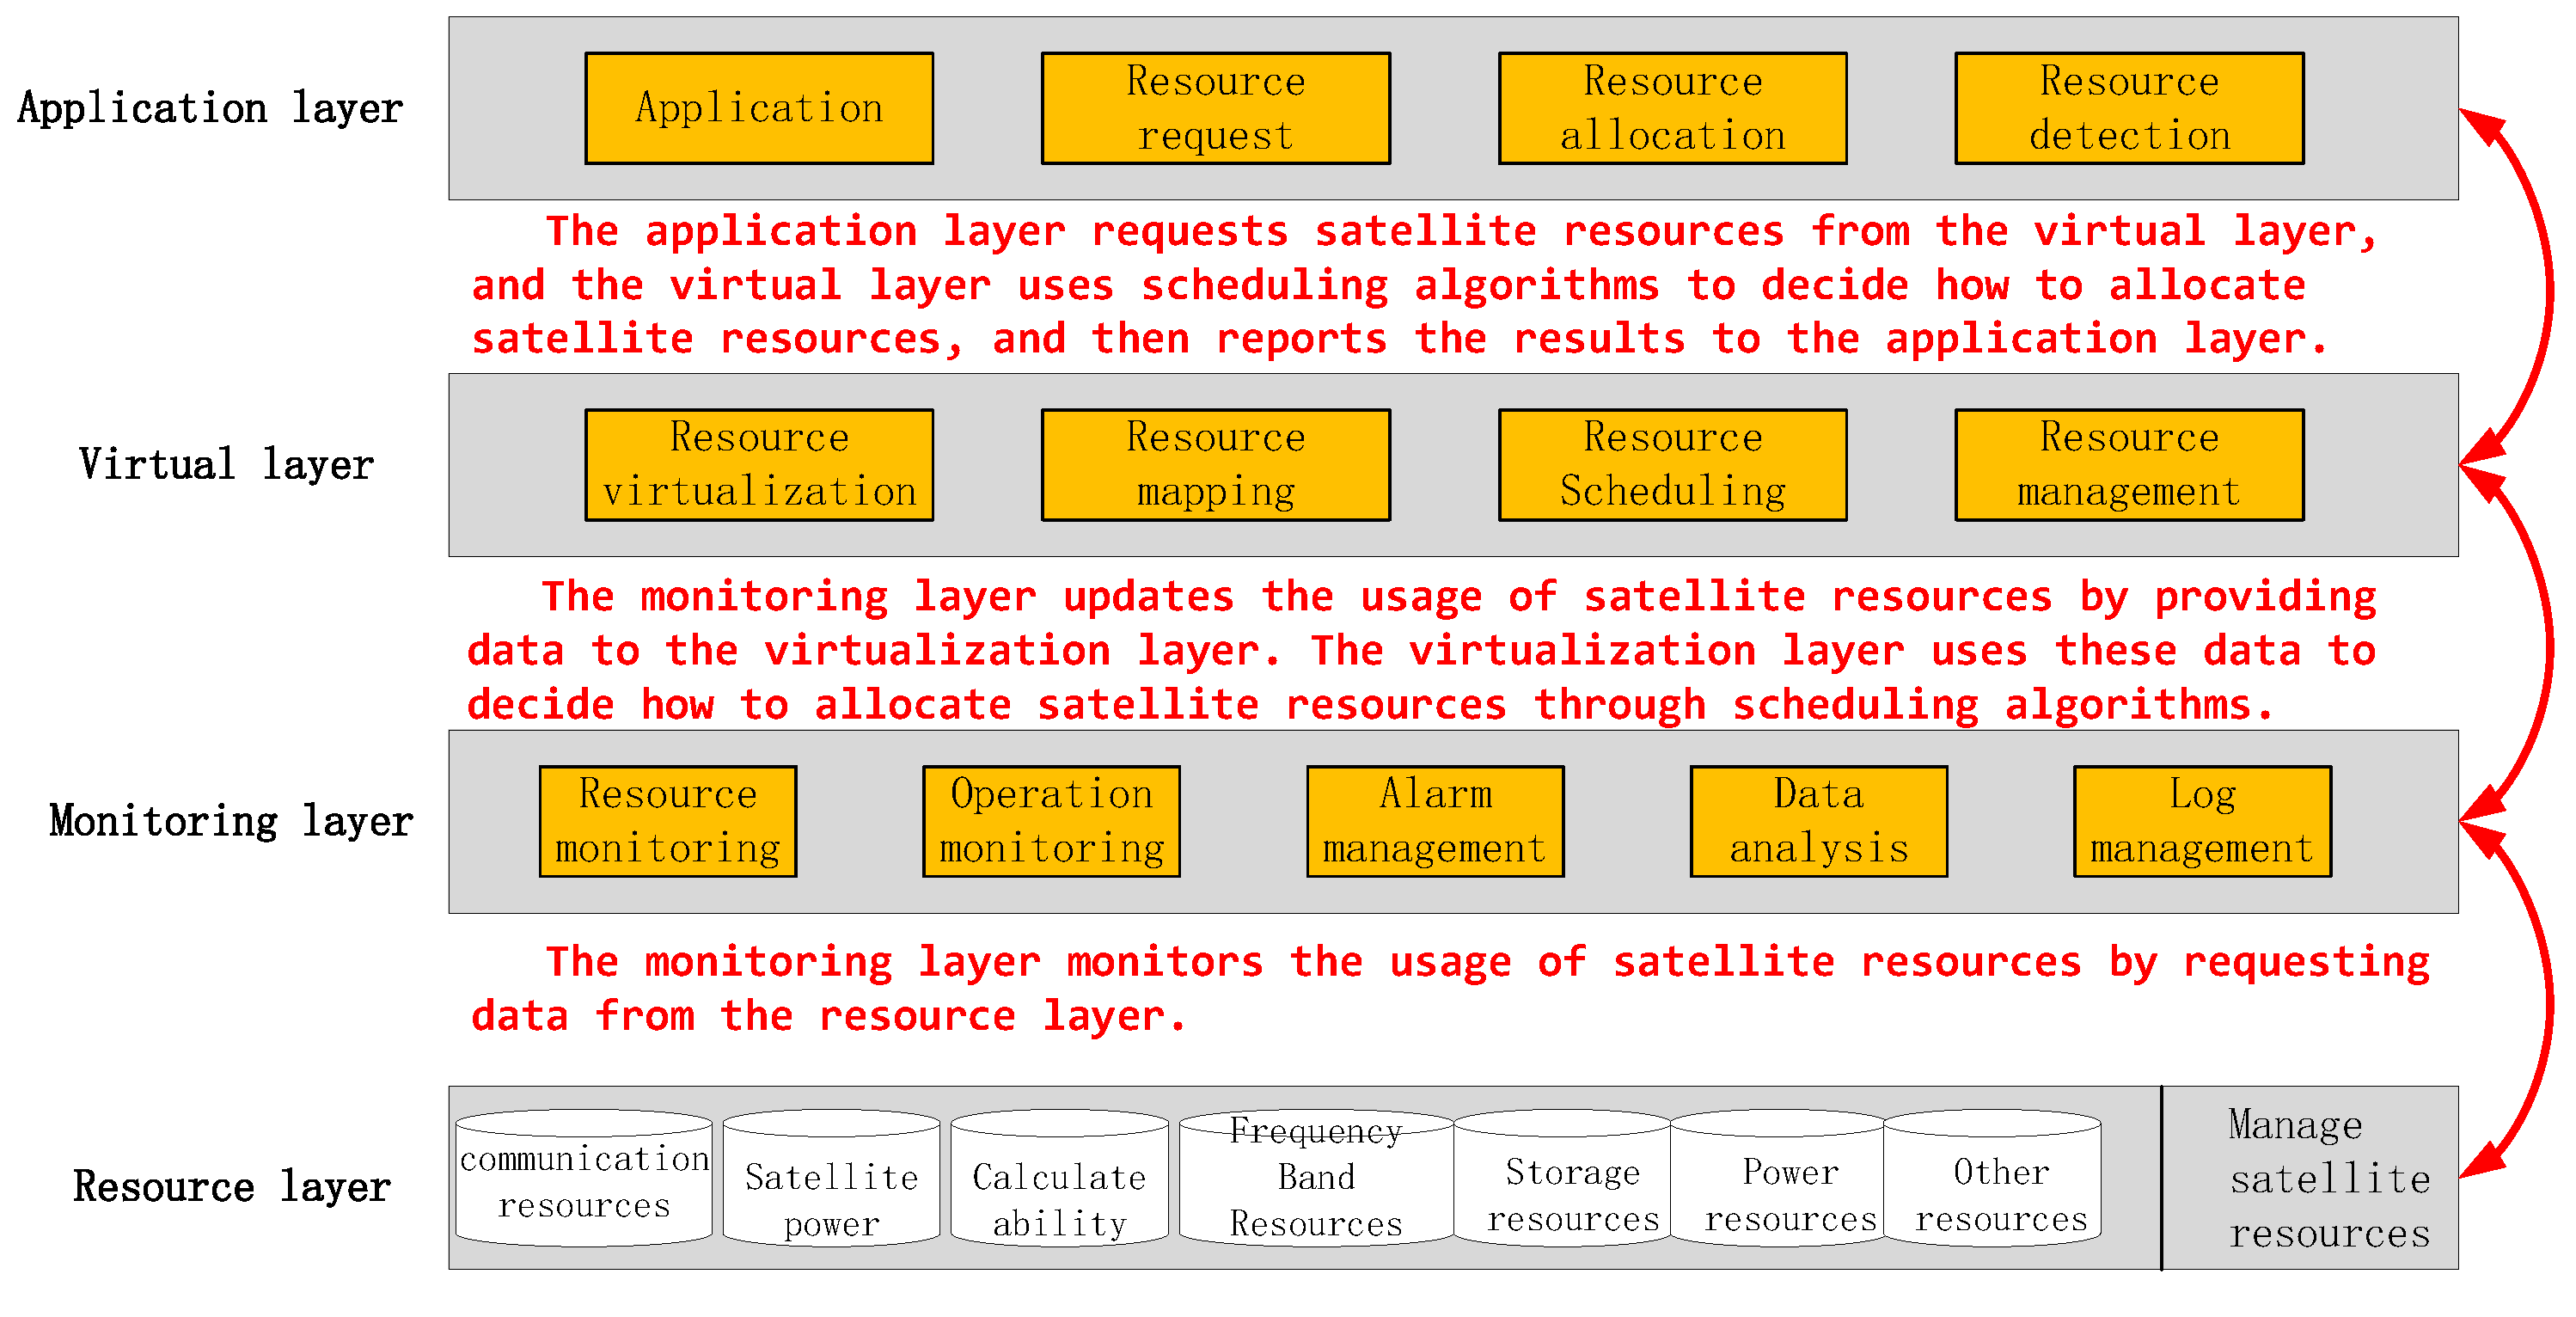The height and width of the screenshot is (1317, 2576).
Task: Select the Resource management box
Action: click(2129, 464)
